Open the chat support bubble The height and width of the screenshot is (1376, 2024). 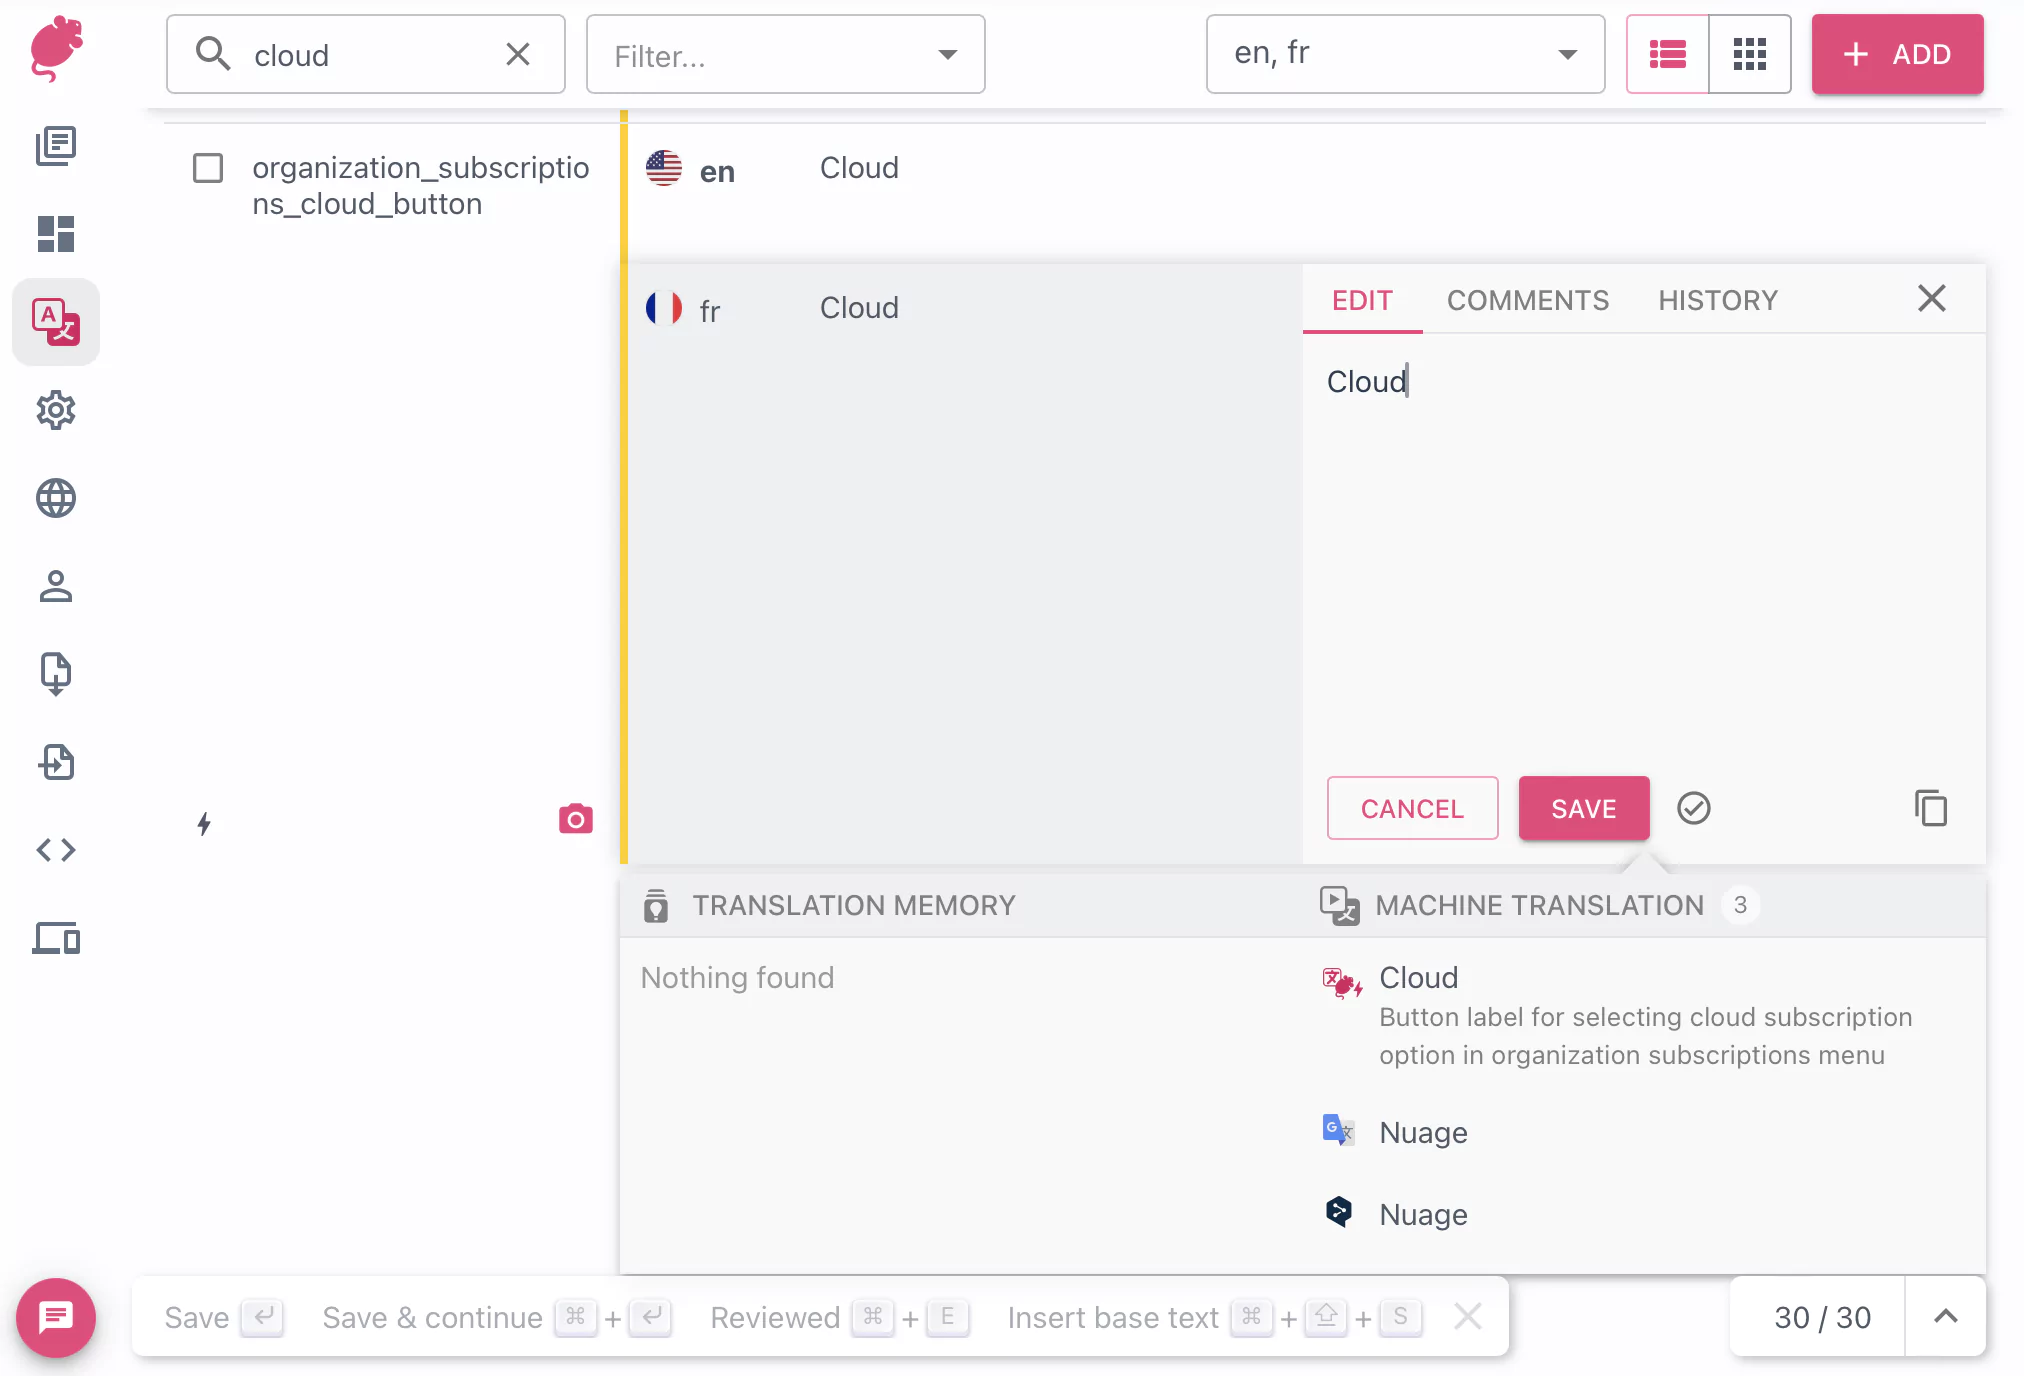[56, 1317]
